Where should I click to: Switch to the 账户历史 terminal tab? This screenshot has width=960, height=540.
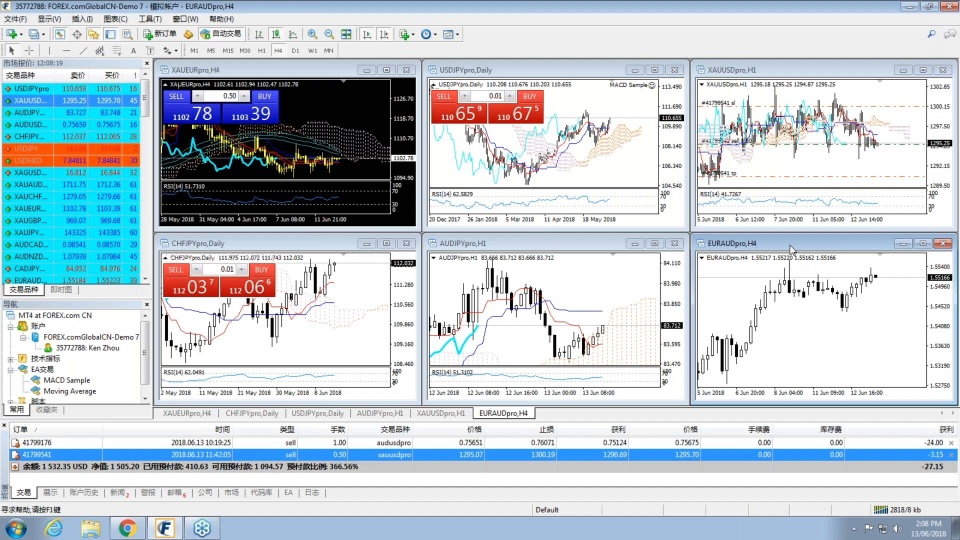click(85, 493)
